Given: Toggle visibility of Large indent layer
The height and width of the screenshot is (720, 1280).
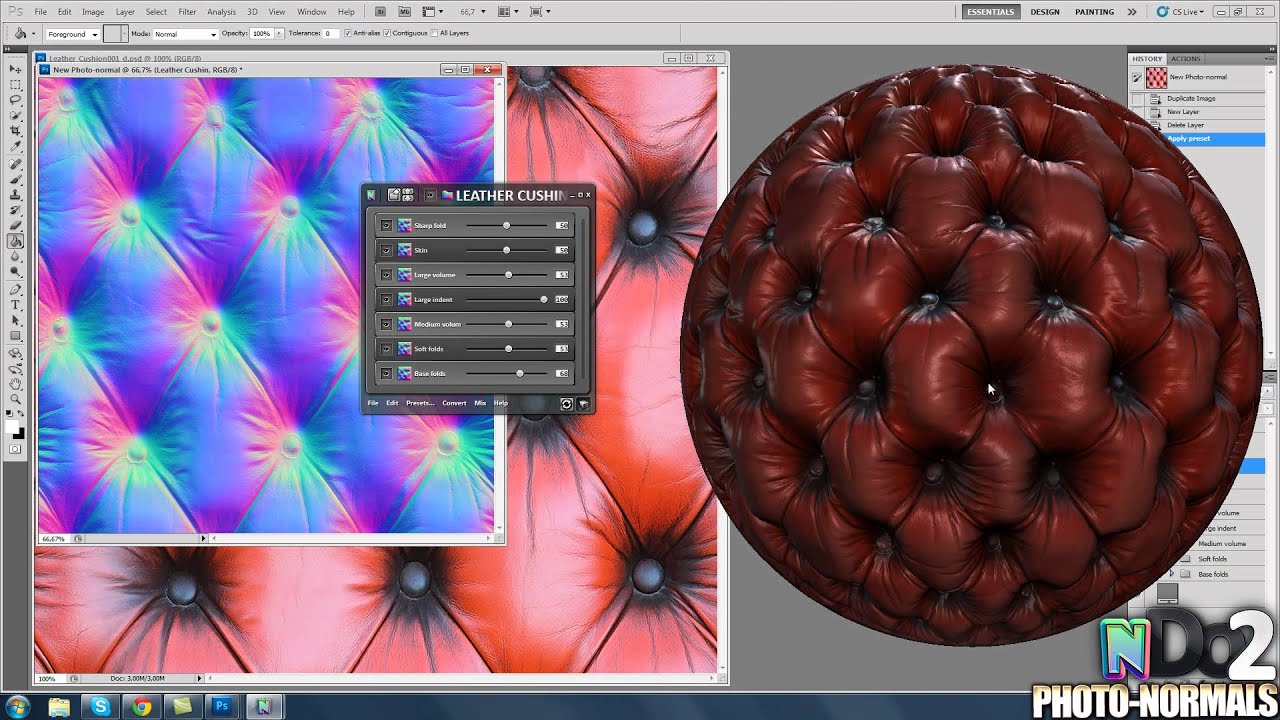Looking at the screenshot, I should tap(386, 299).
